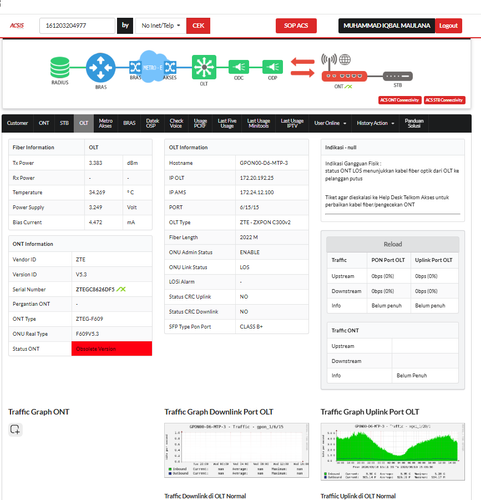The height and width of the screenshot is (500, 481).
Task: Click IP OLT value 172.20.192.25
Action: pos(257,178)
